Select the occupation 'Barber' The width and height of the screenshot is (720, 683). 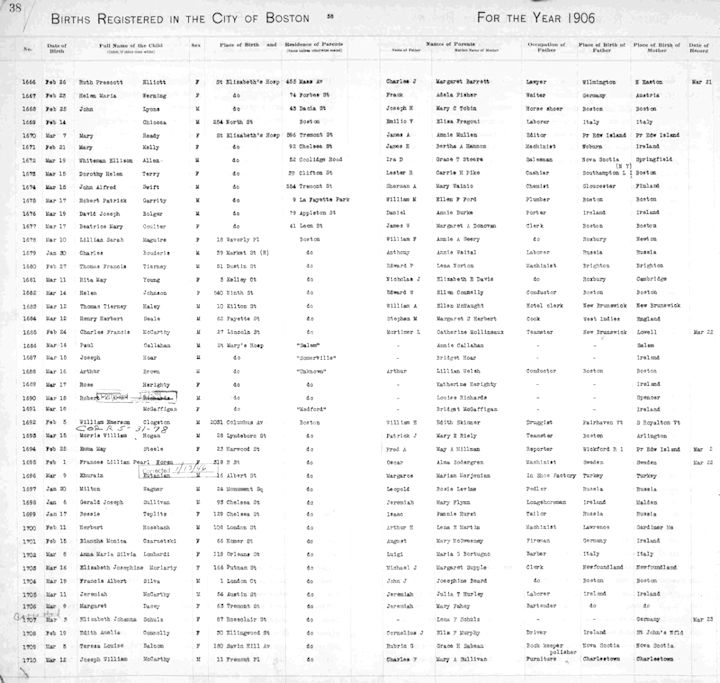point(536,554)
